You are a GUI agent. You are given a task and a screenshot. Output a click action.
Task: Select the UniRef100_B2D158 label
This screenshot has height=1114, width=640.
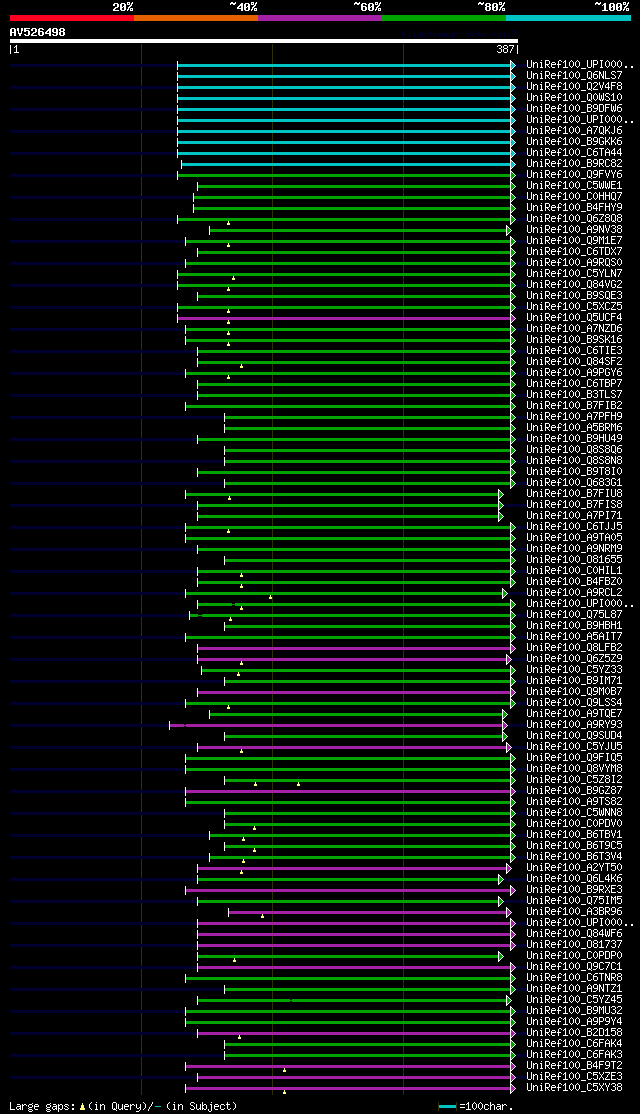point(575,1033)
